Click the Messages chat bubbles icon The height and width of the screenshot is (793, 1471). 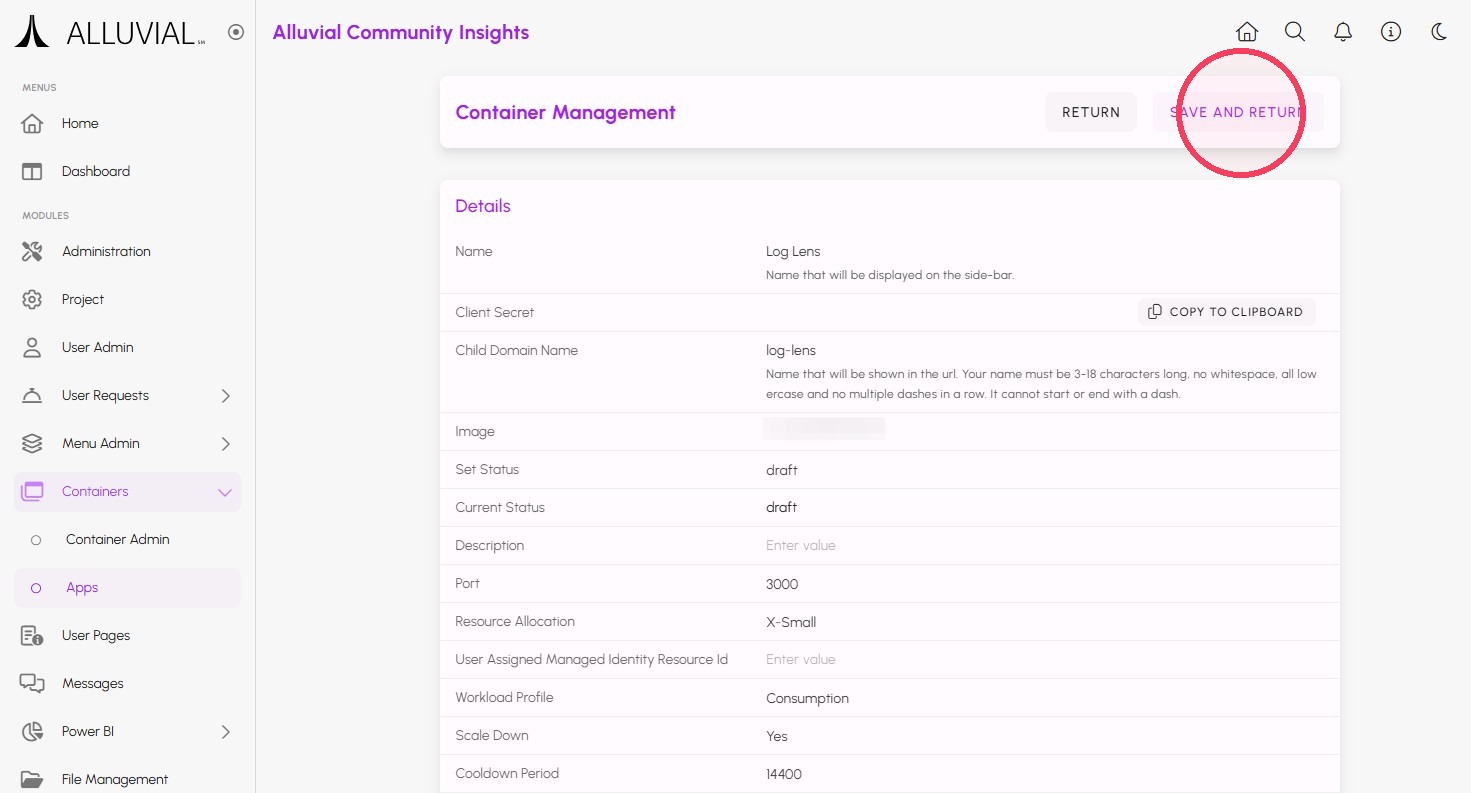[32, 684]
